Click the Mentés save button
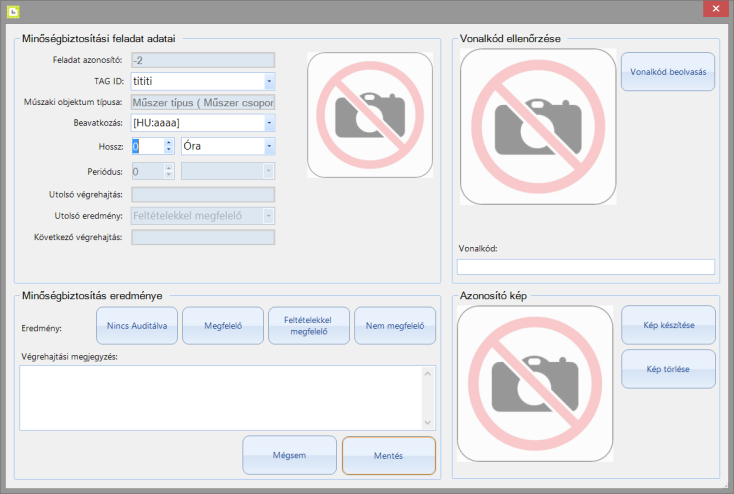The height and width of the screenshot is (494, 734). tap(389, 456)
